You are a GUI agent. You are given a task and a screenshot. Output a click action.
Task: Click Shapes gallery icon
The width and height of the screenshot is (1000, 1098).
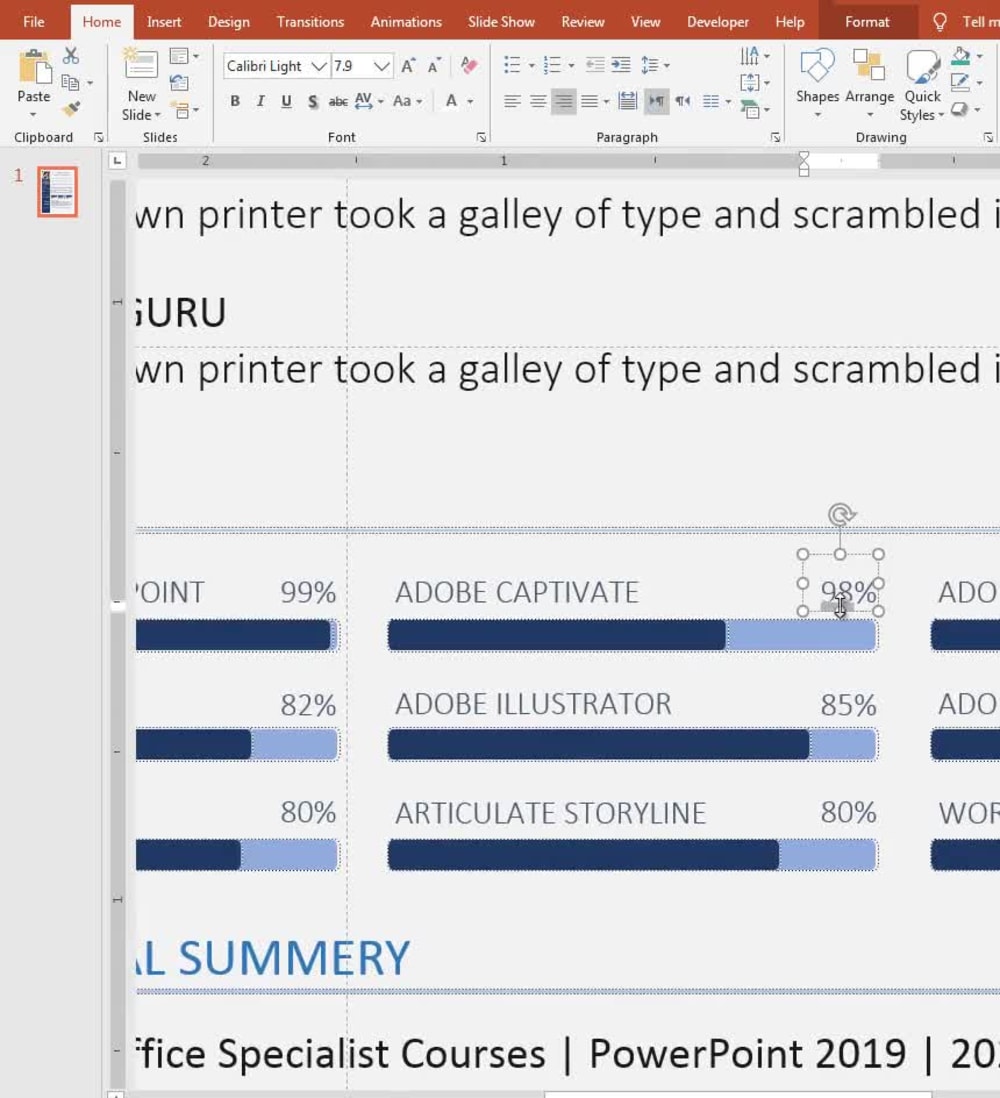(817, 67)
